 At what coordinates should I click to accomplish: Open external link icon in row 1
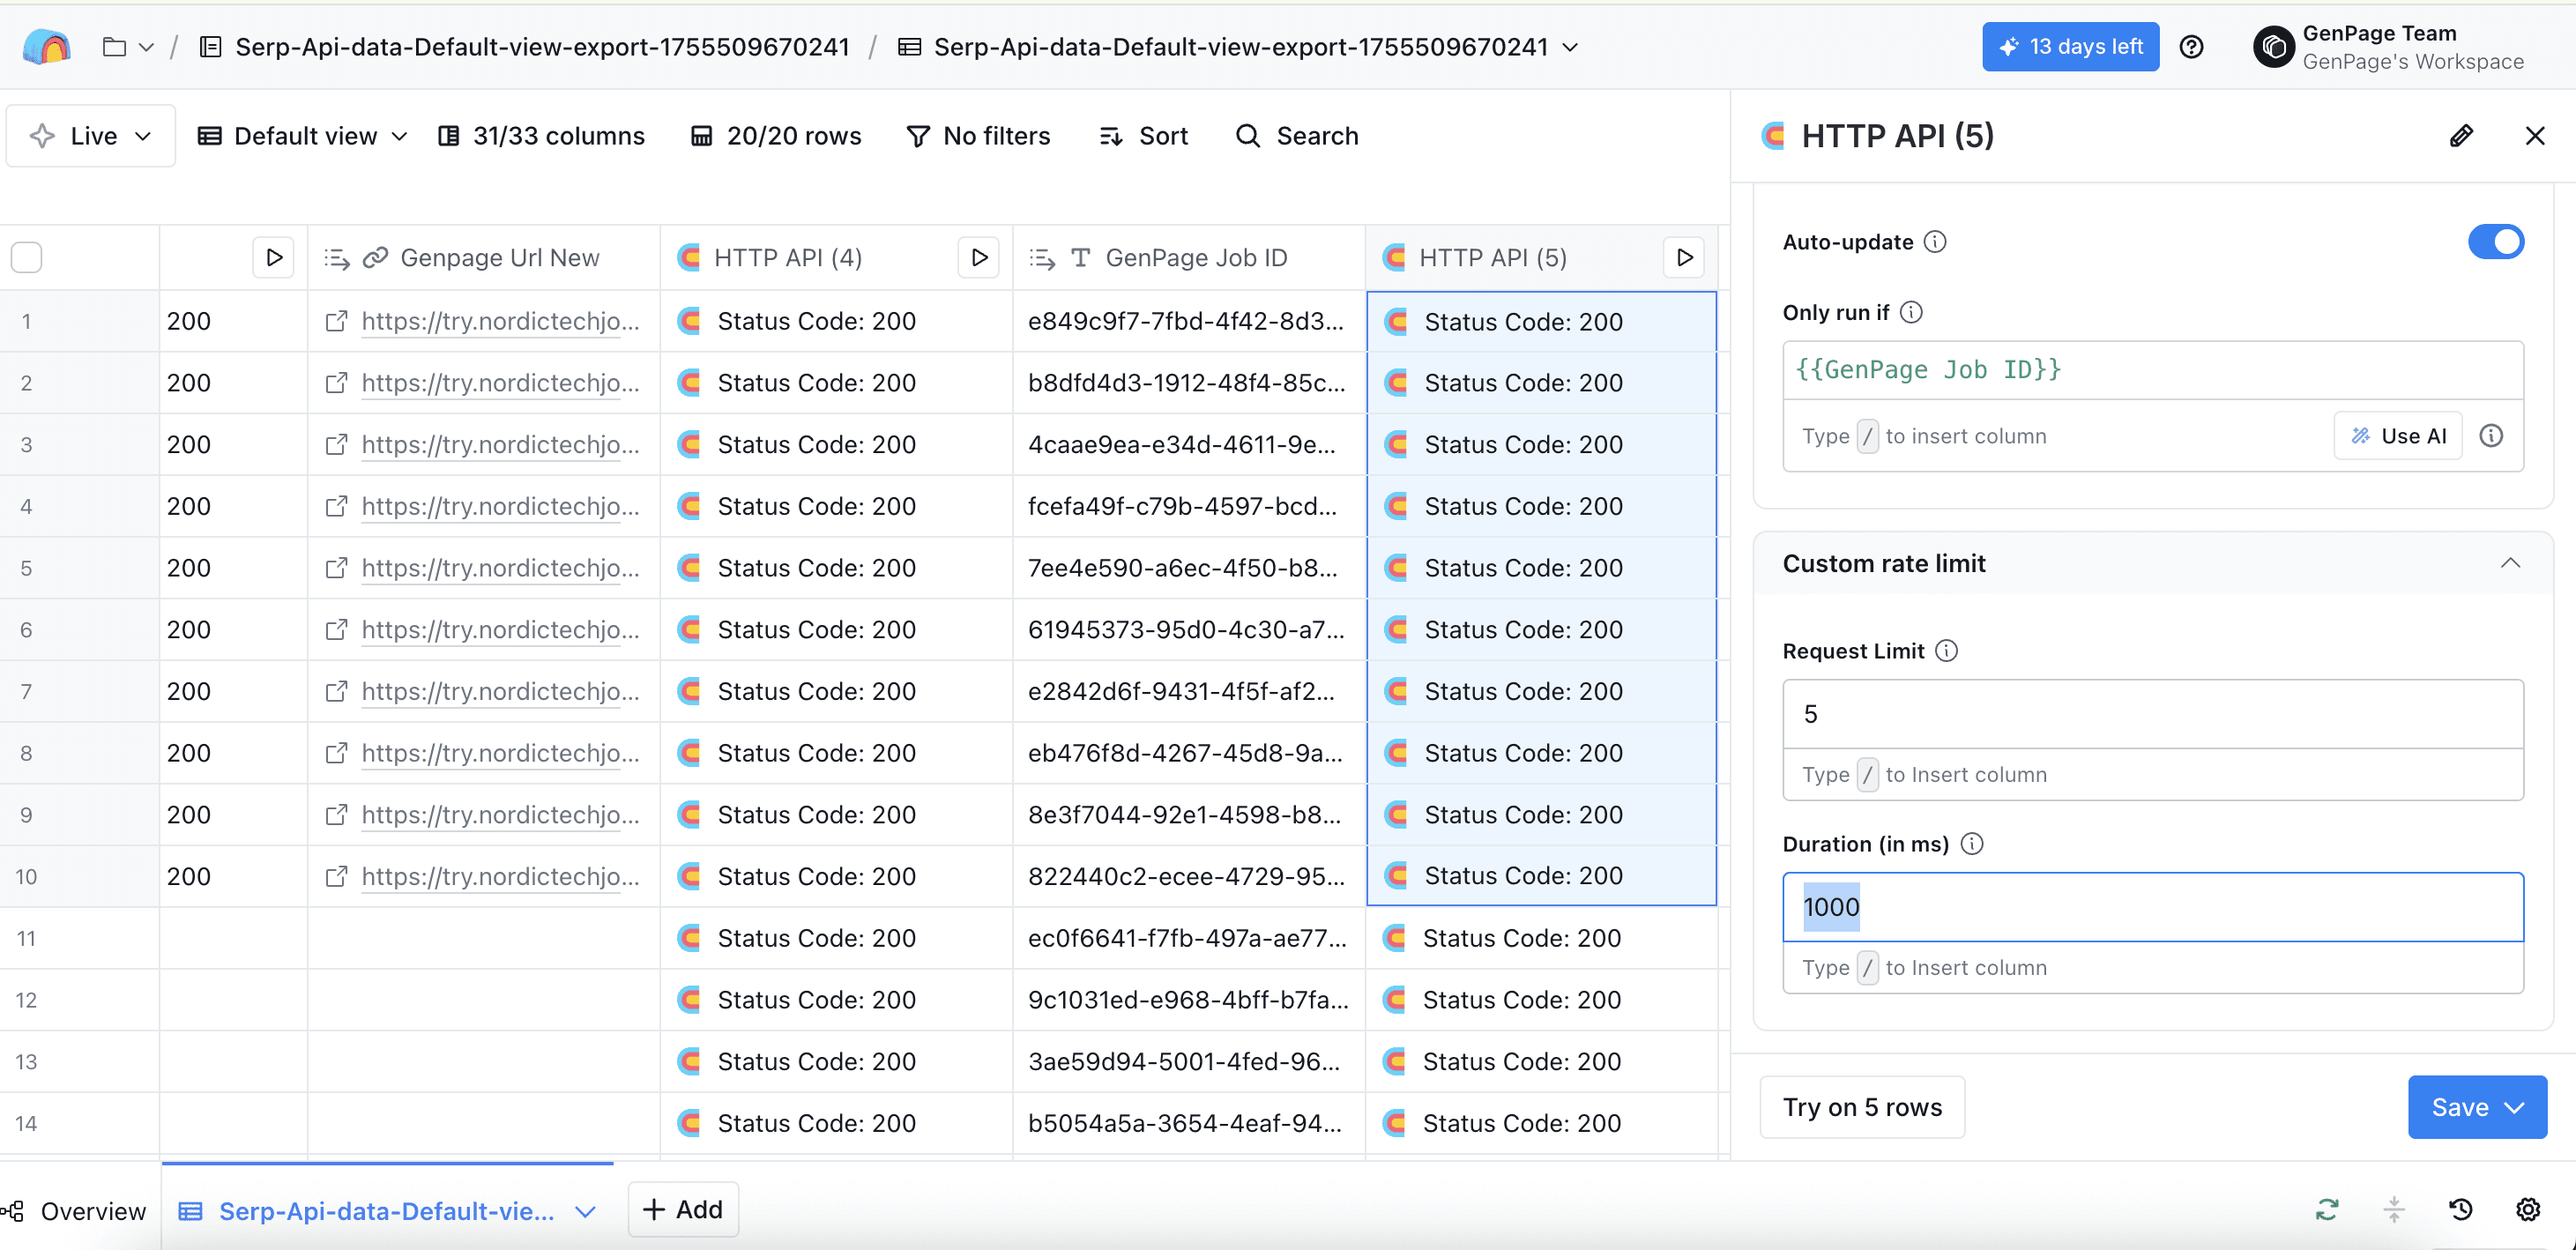click(337, 321)
